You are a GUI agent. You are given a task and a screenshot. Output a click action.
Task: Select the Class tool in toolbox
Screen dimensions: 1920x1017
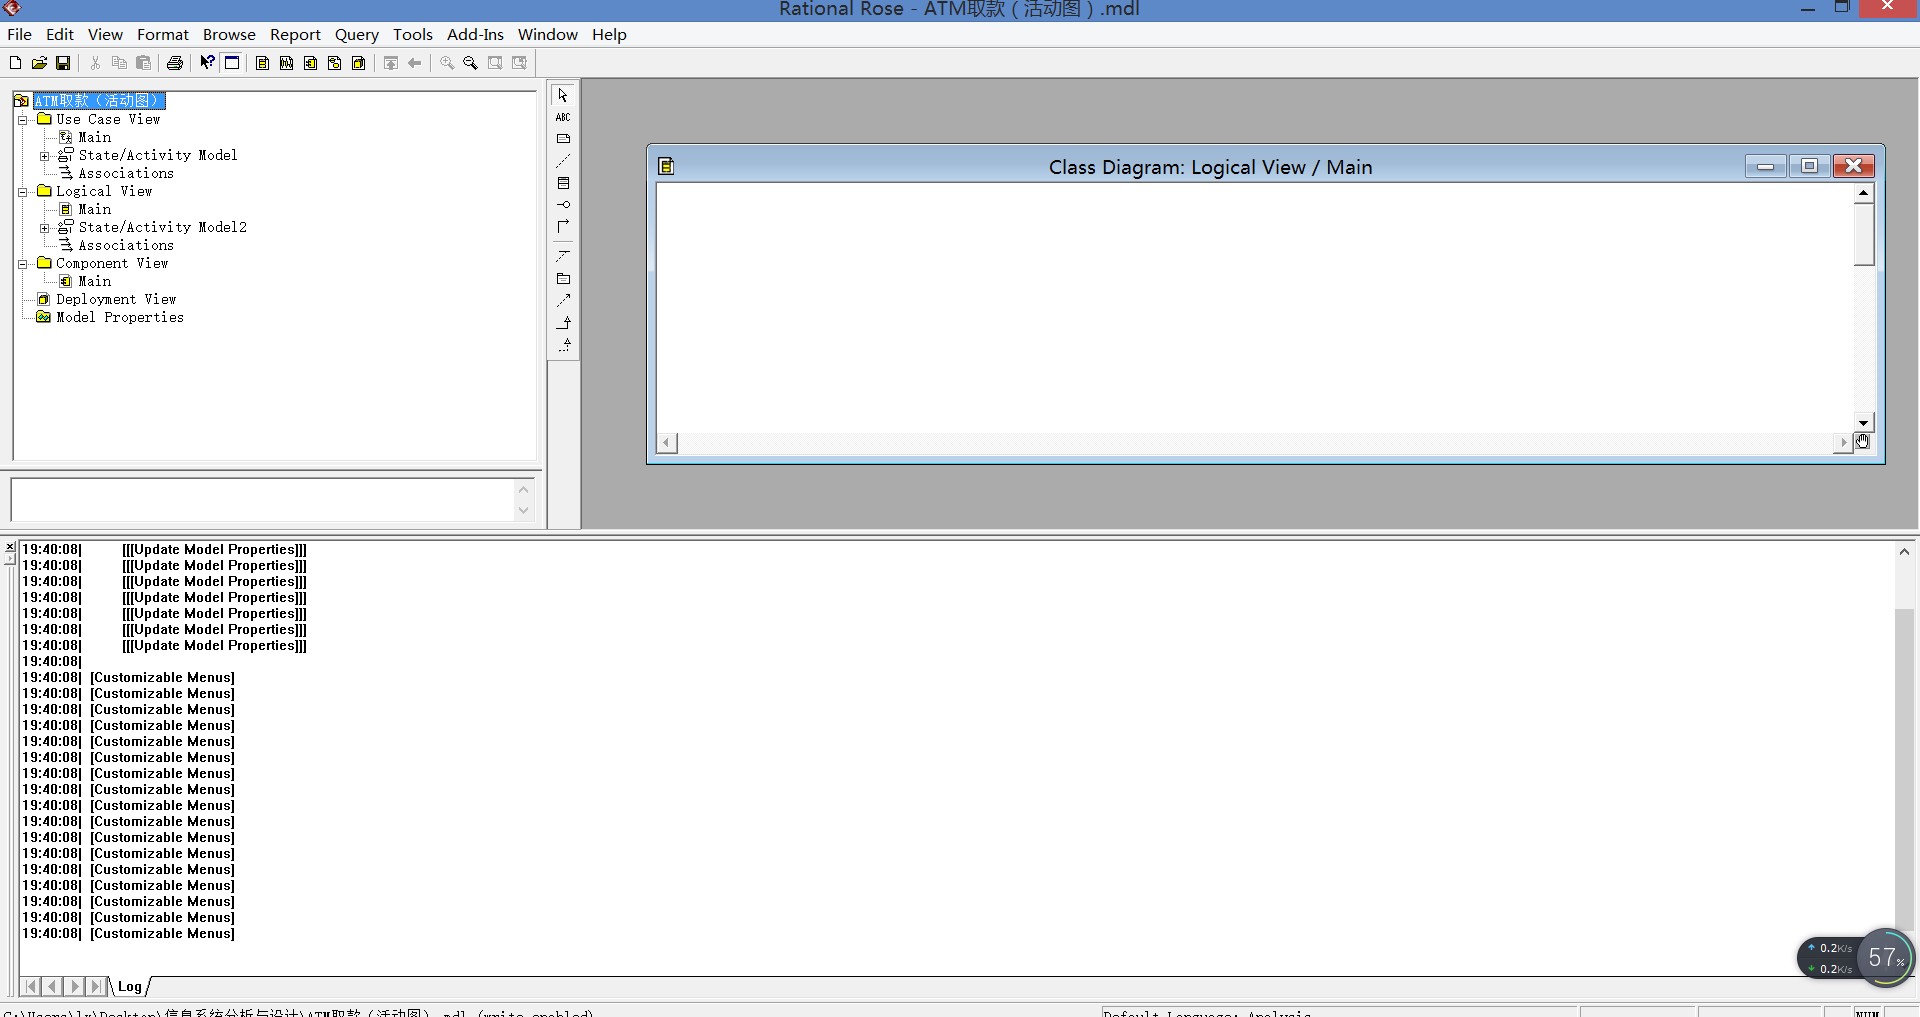coord(564,183)
